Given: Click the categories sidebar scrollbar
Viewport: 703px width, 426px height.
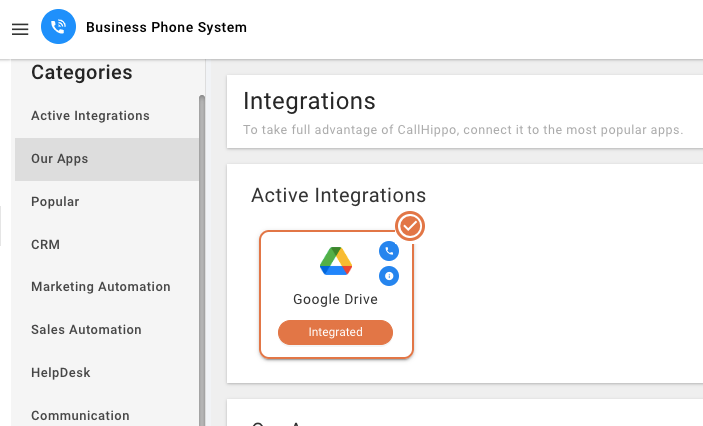Looking at the screenshot, I should 202,260.
